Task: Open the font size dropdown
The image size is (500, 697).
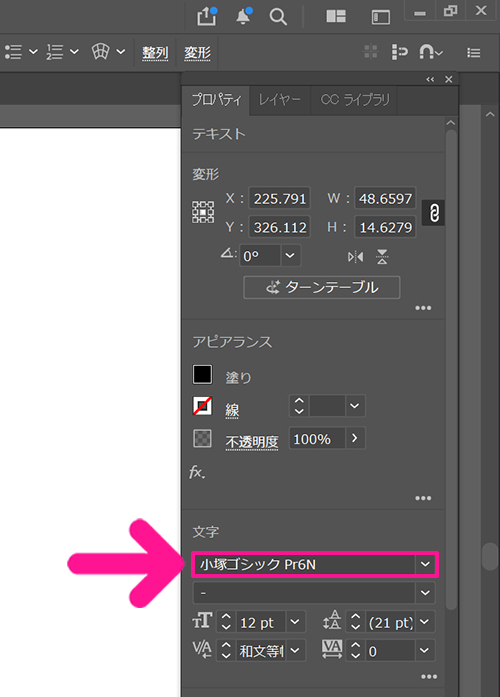Action: (x=295, y=622)
